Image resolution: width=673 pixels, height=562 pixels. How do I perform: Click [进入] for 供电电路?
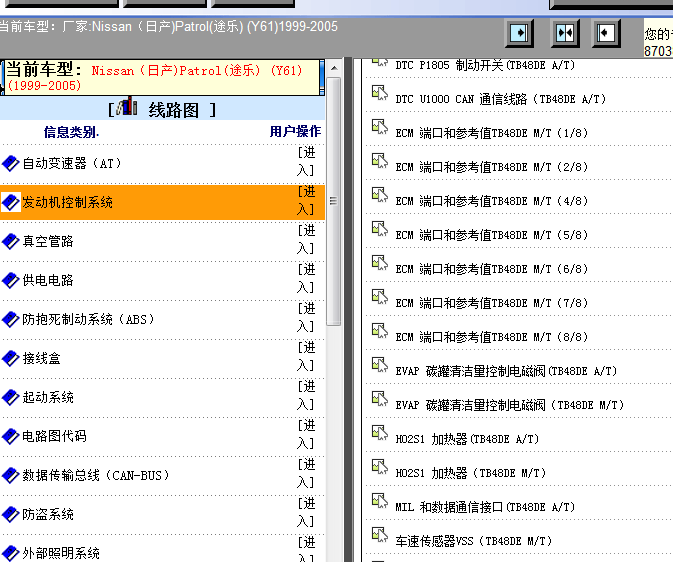306,279
